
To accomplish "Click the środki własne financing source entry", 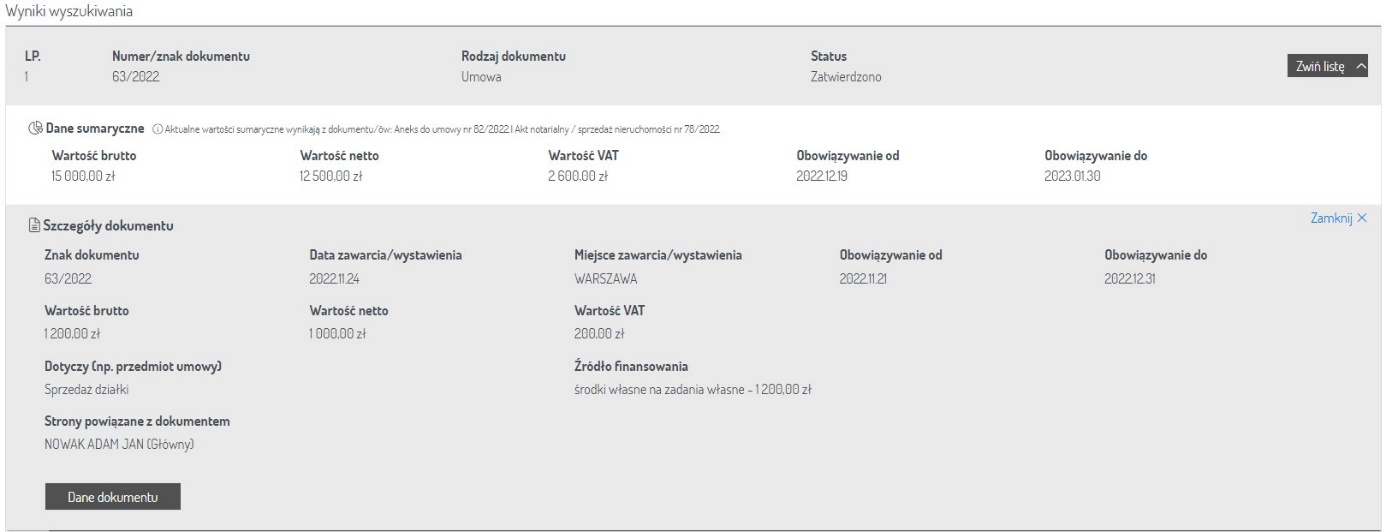I will point(685,390).
